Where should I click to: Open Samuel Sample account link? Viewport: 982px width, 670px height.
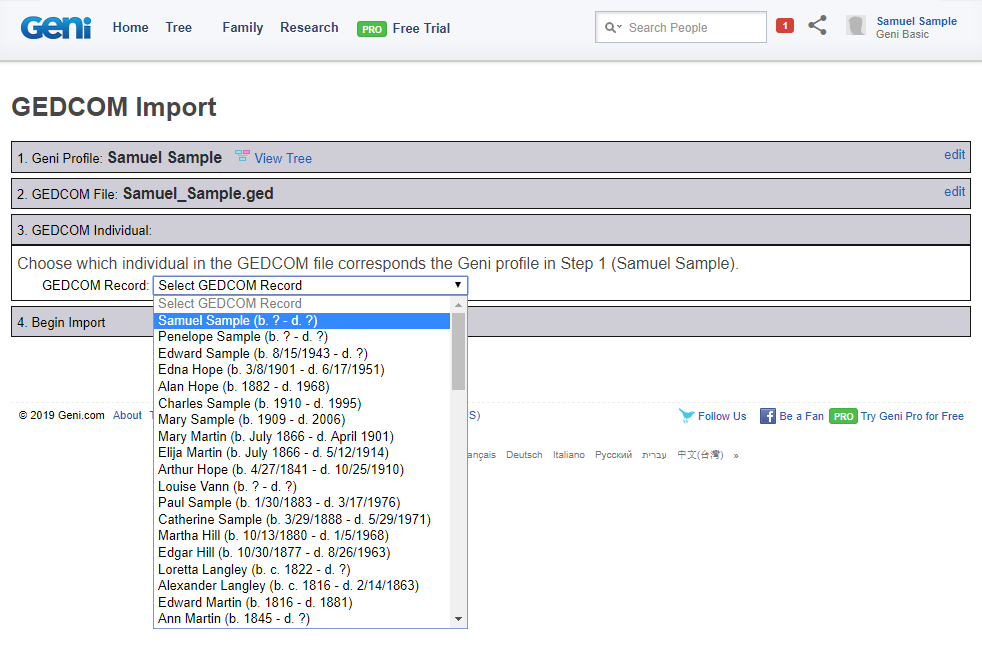point(916,21)
